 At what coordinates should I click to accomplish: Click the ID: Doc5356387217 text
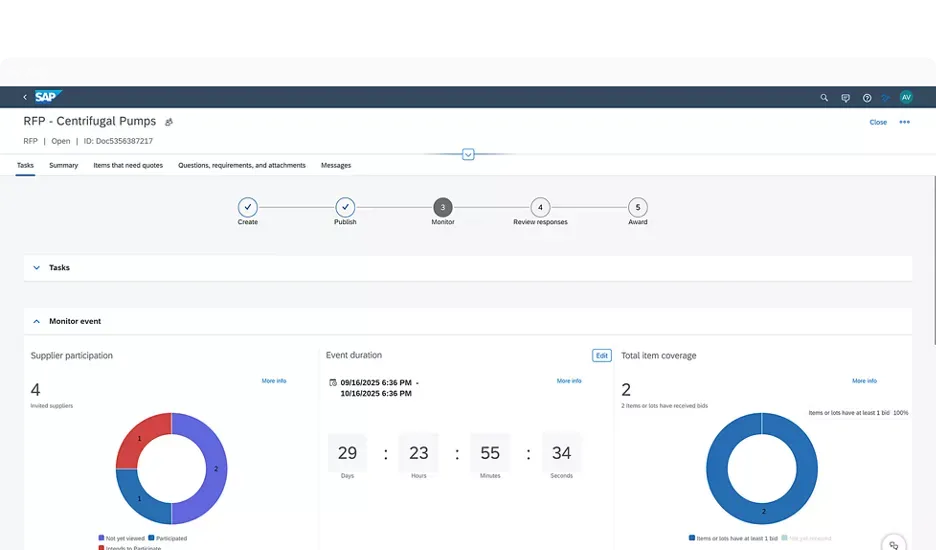click(118, 142)
